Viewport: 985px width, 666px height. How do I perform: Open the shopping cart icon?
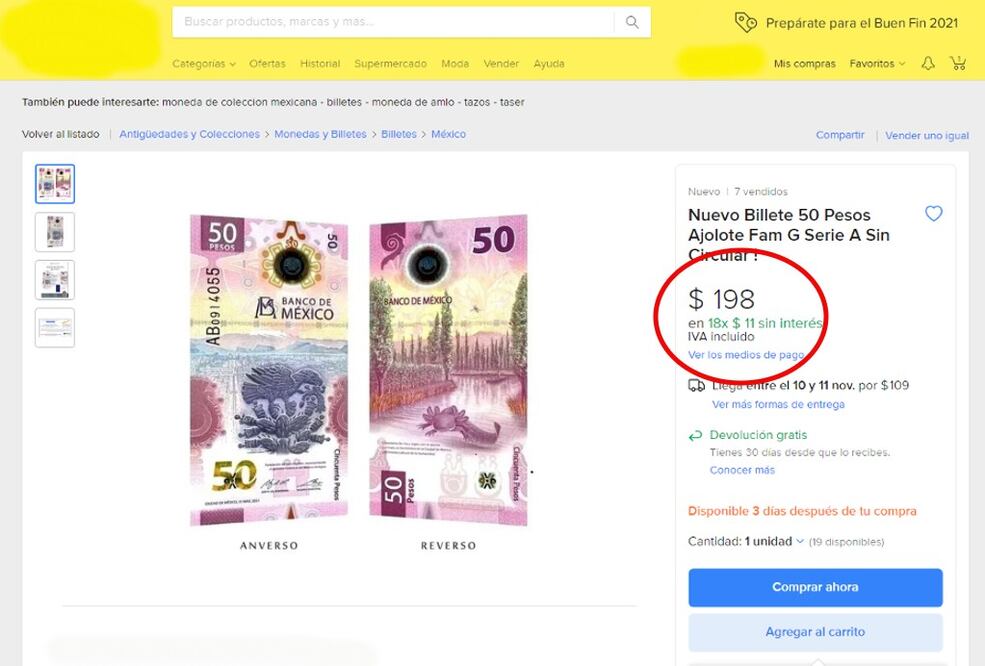click(958, 62)
